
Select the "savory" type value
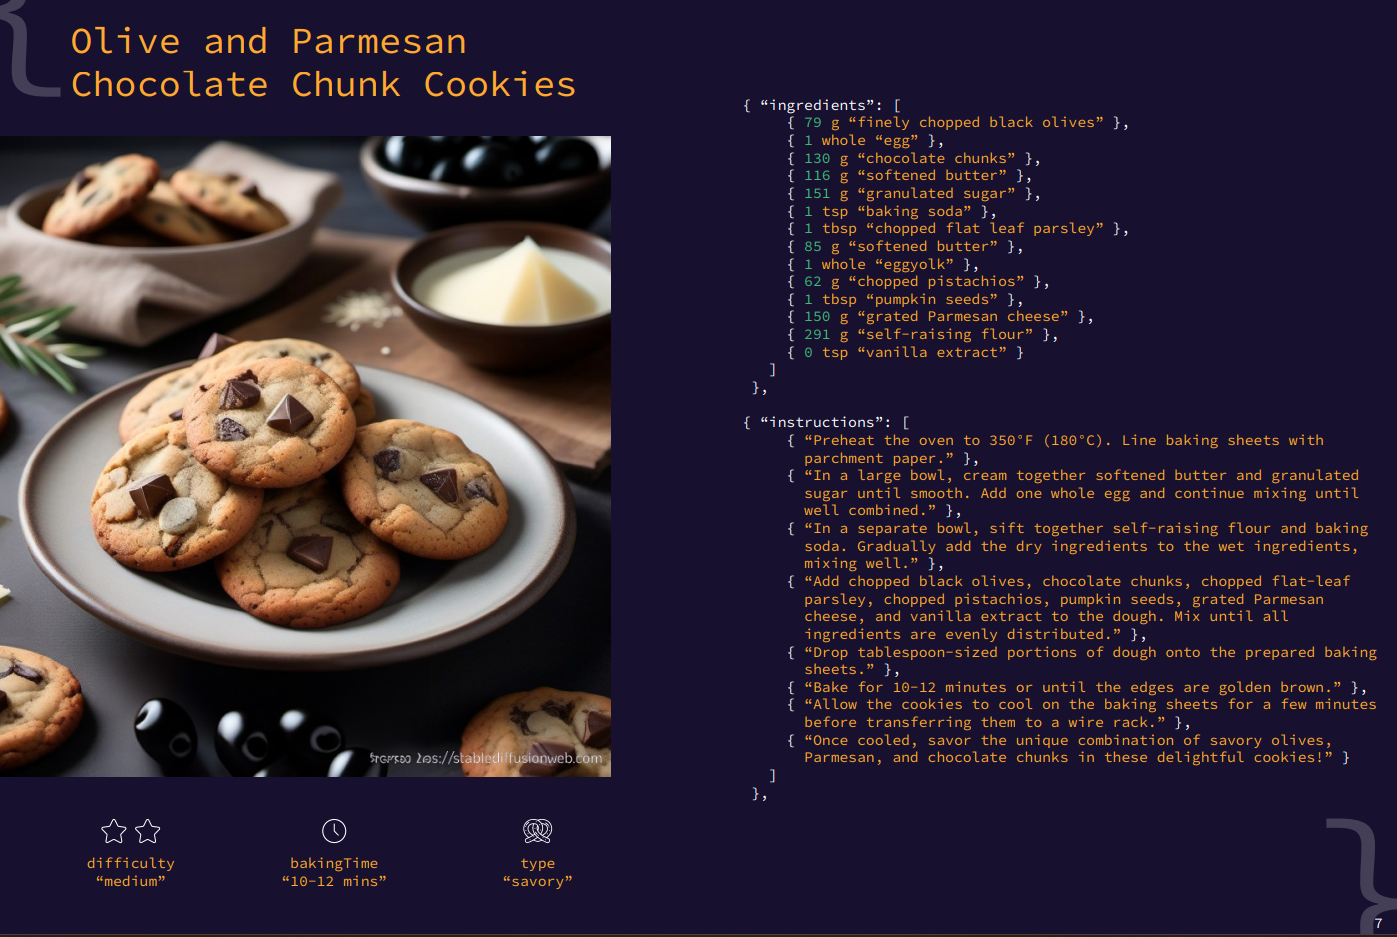pyautogui.click(x=537, y=881)
